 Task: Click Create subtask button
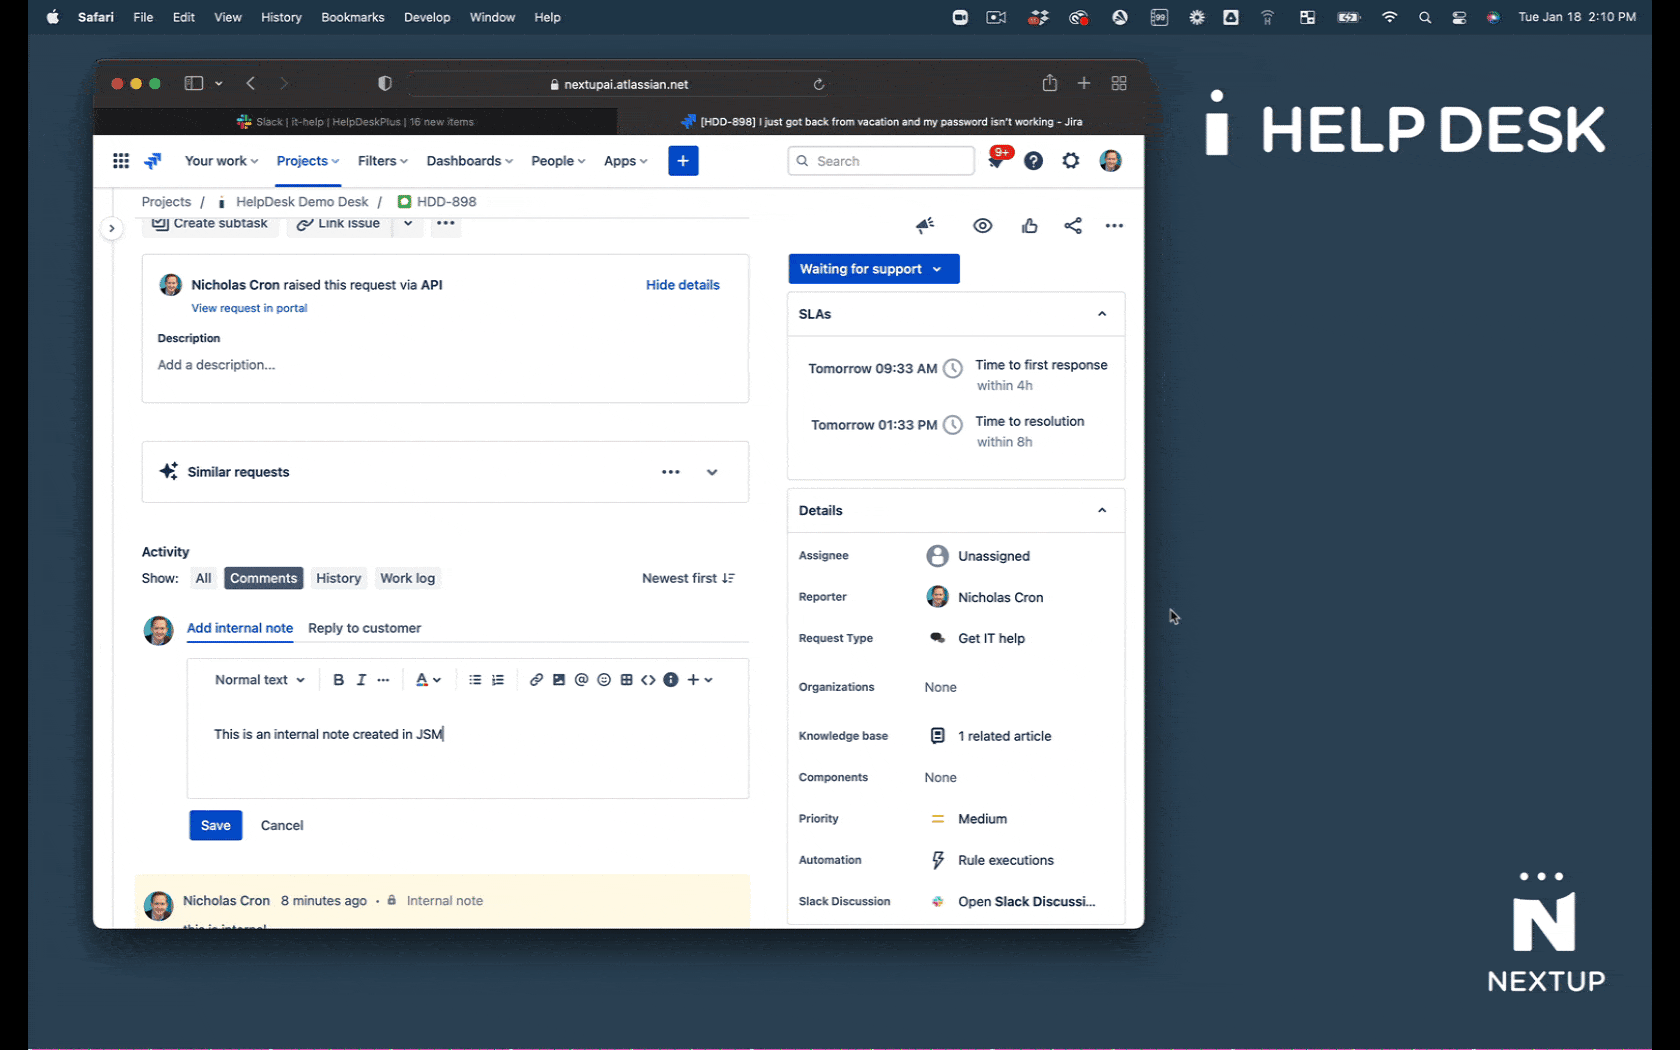click(x=210, y=224)
